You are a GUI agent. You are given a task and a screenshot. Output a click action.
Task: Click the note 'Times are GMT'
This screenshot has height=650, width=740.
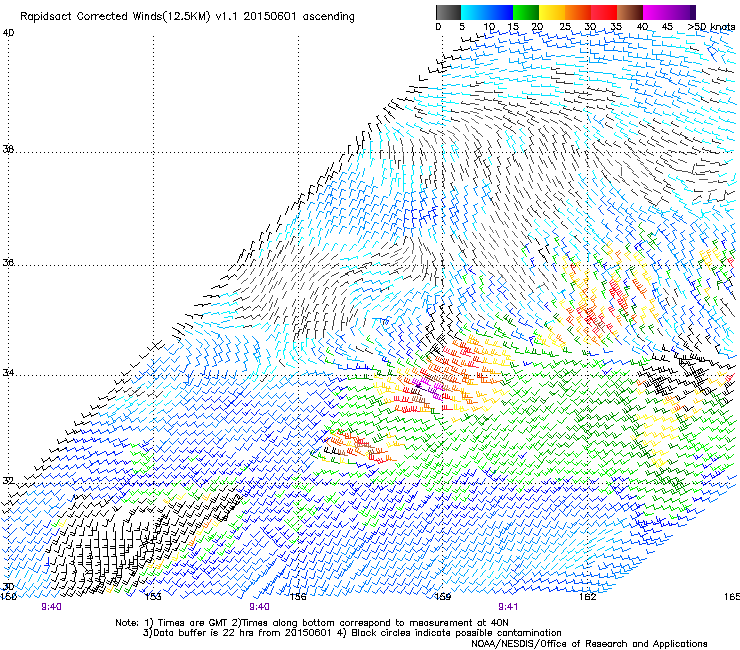click(x=193, y=623)
